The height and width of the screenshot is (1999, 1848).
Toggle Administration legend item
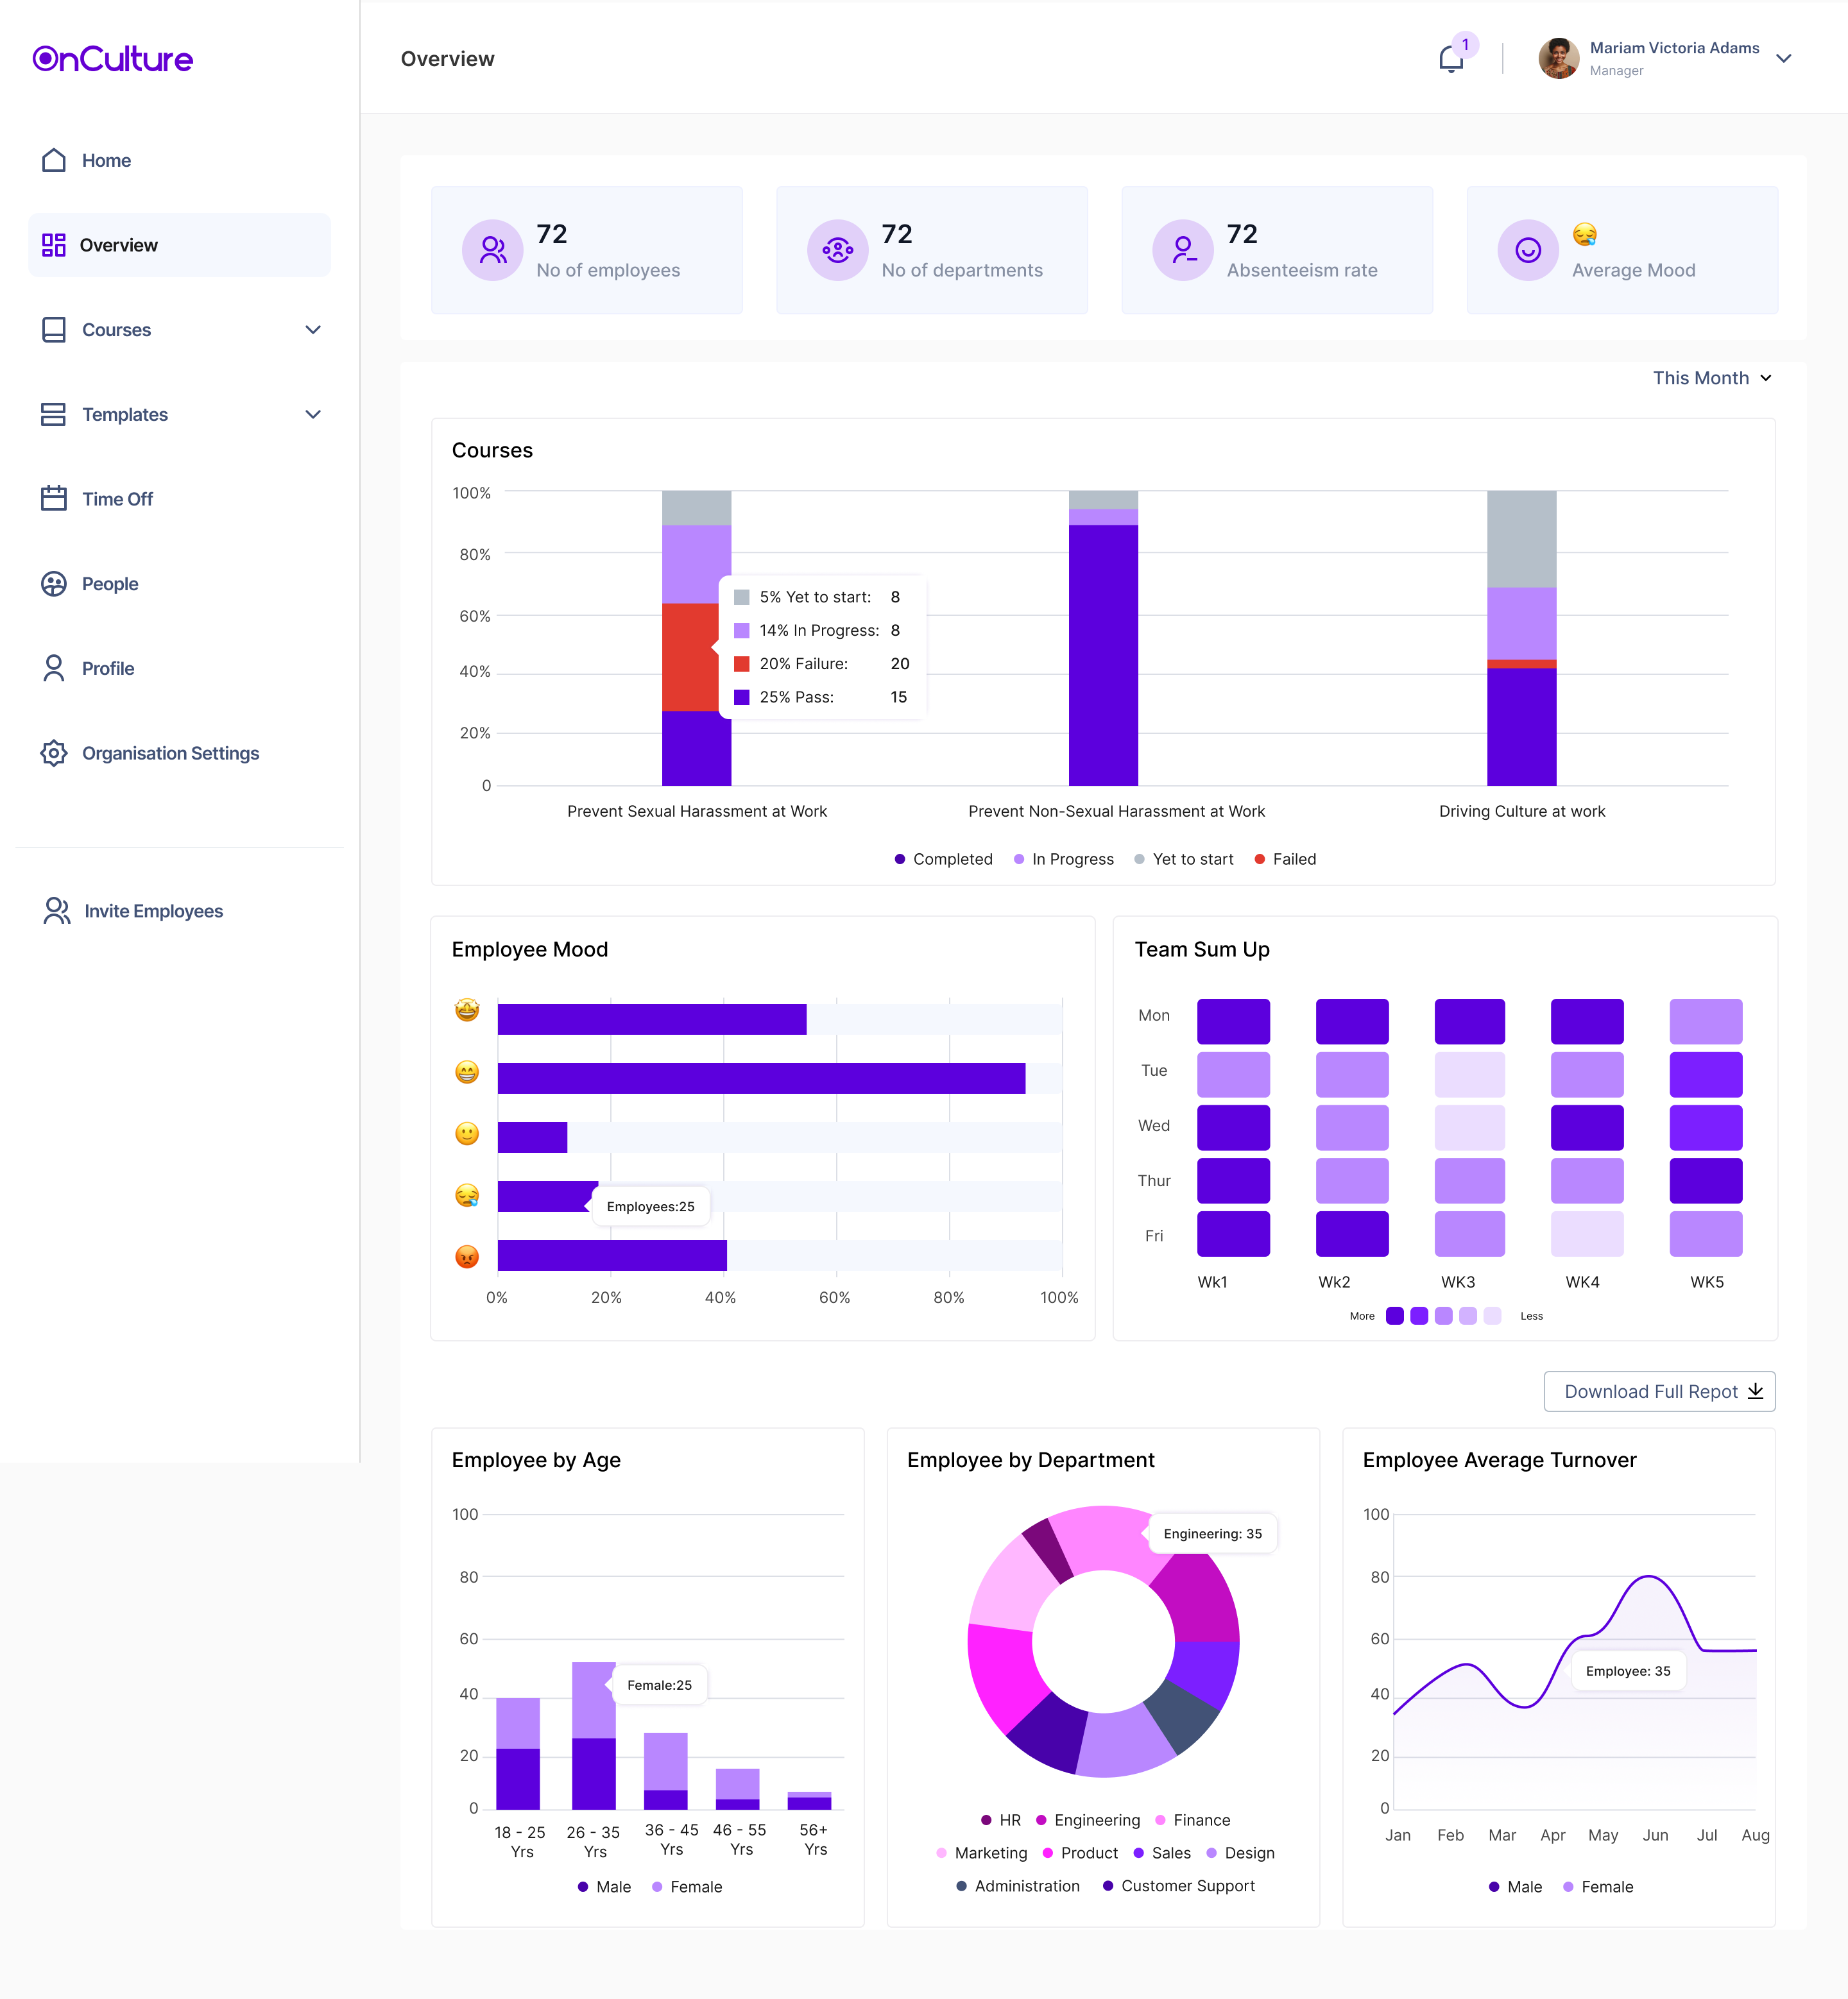click(x=1018, y=1886)
